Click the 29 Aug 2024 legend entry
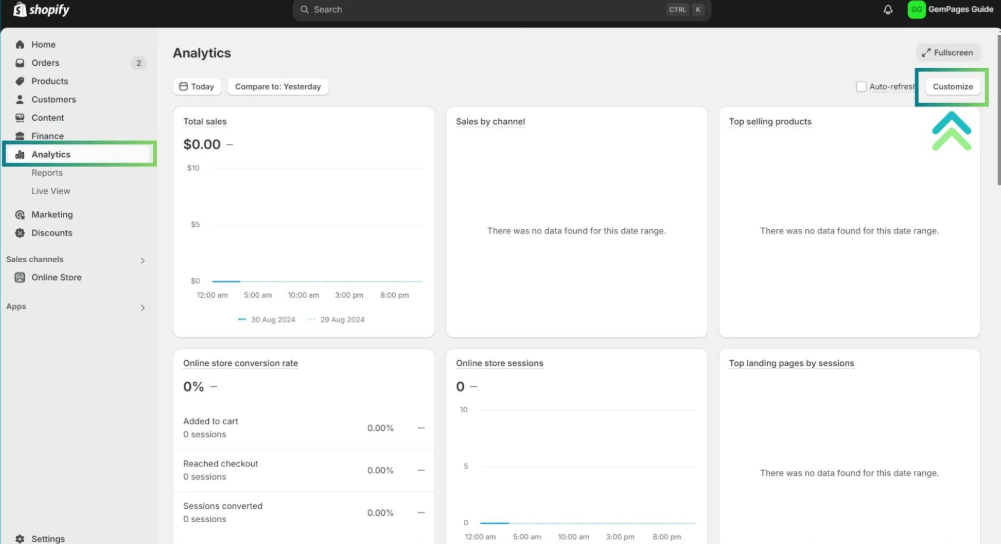Viewport: 1001px width, 544px height. pyautogui.click(x=336, y=320)
